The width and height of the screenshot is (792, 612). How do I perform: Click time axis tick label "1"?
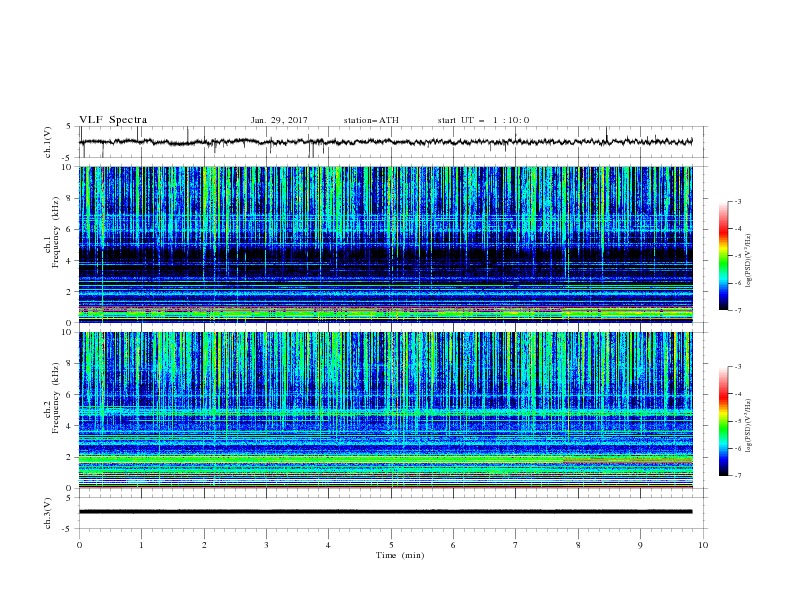[141, 545]
